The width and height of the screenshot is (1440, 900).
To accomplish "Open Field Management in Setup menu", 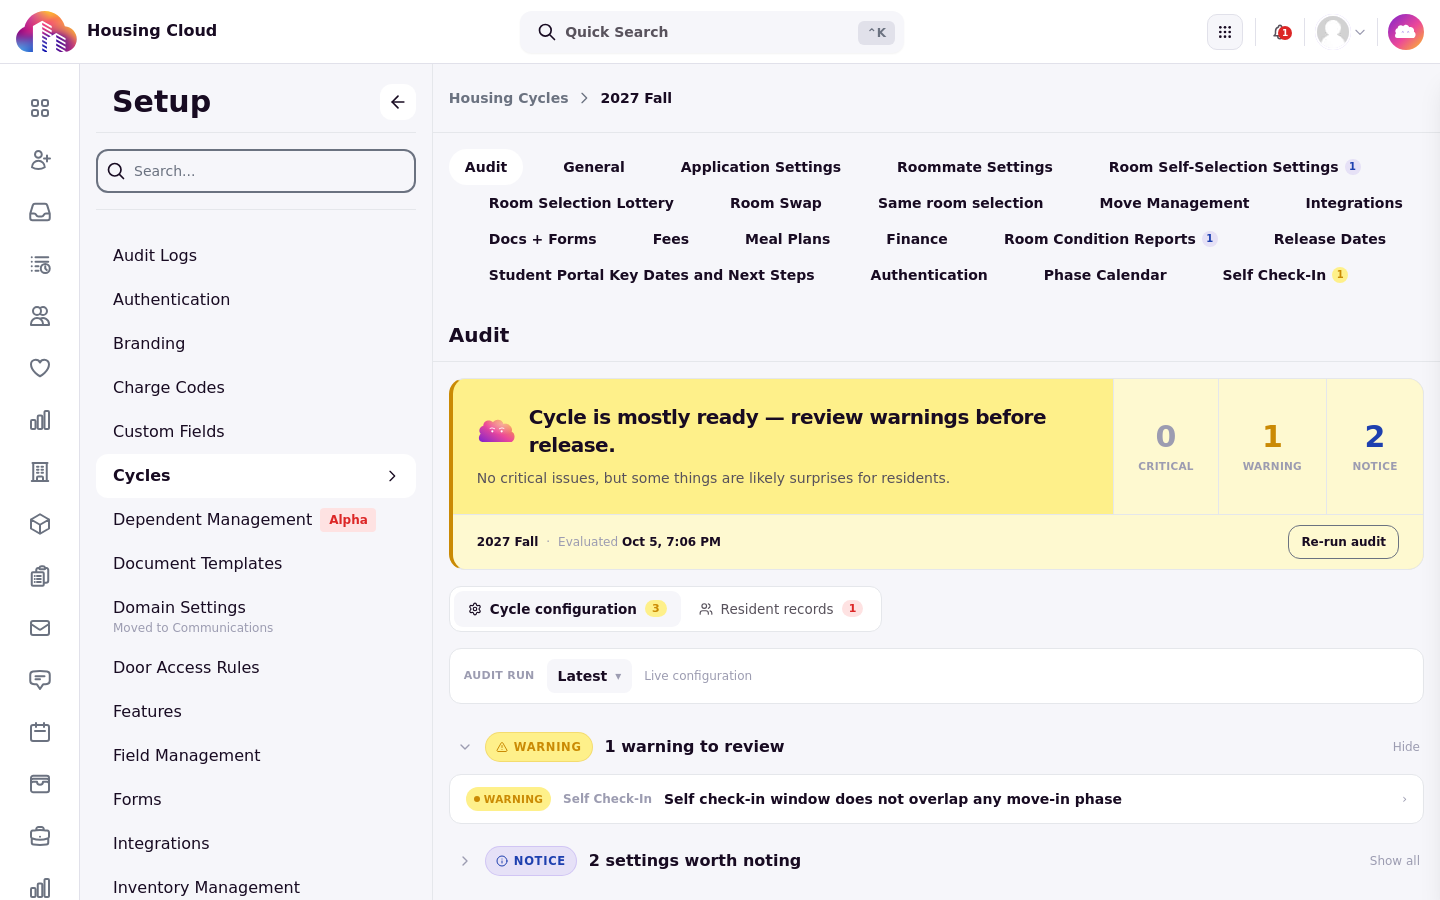I will [256, 756].
